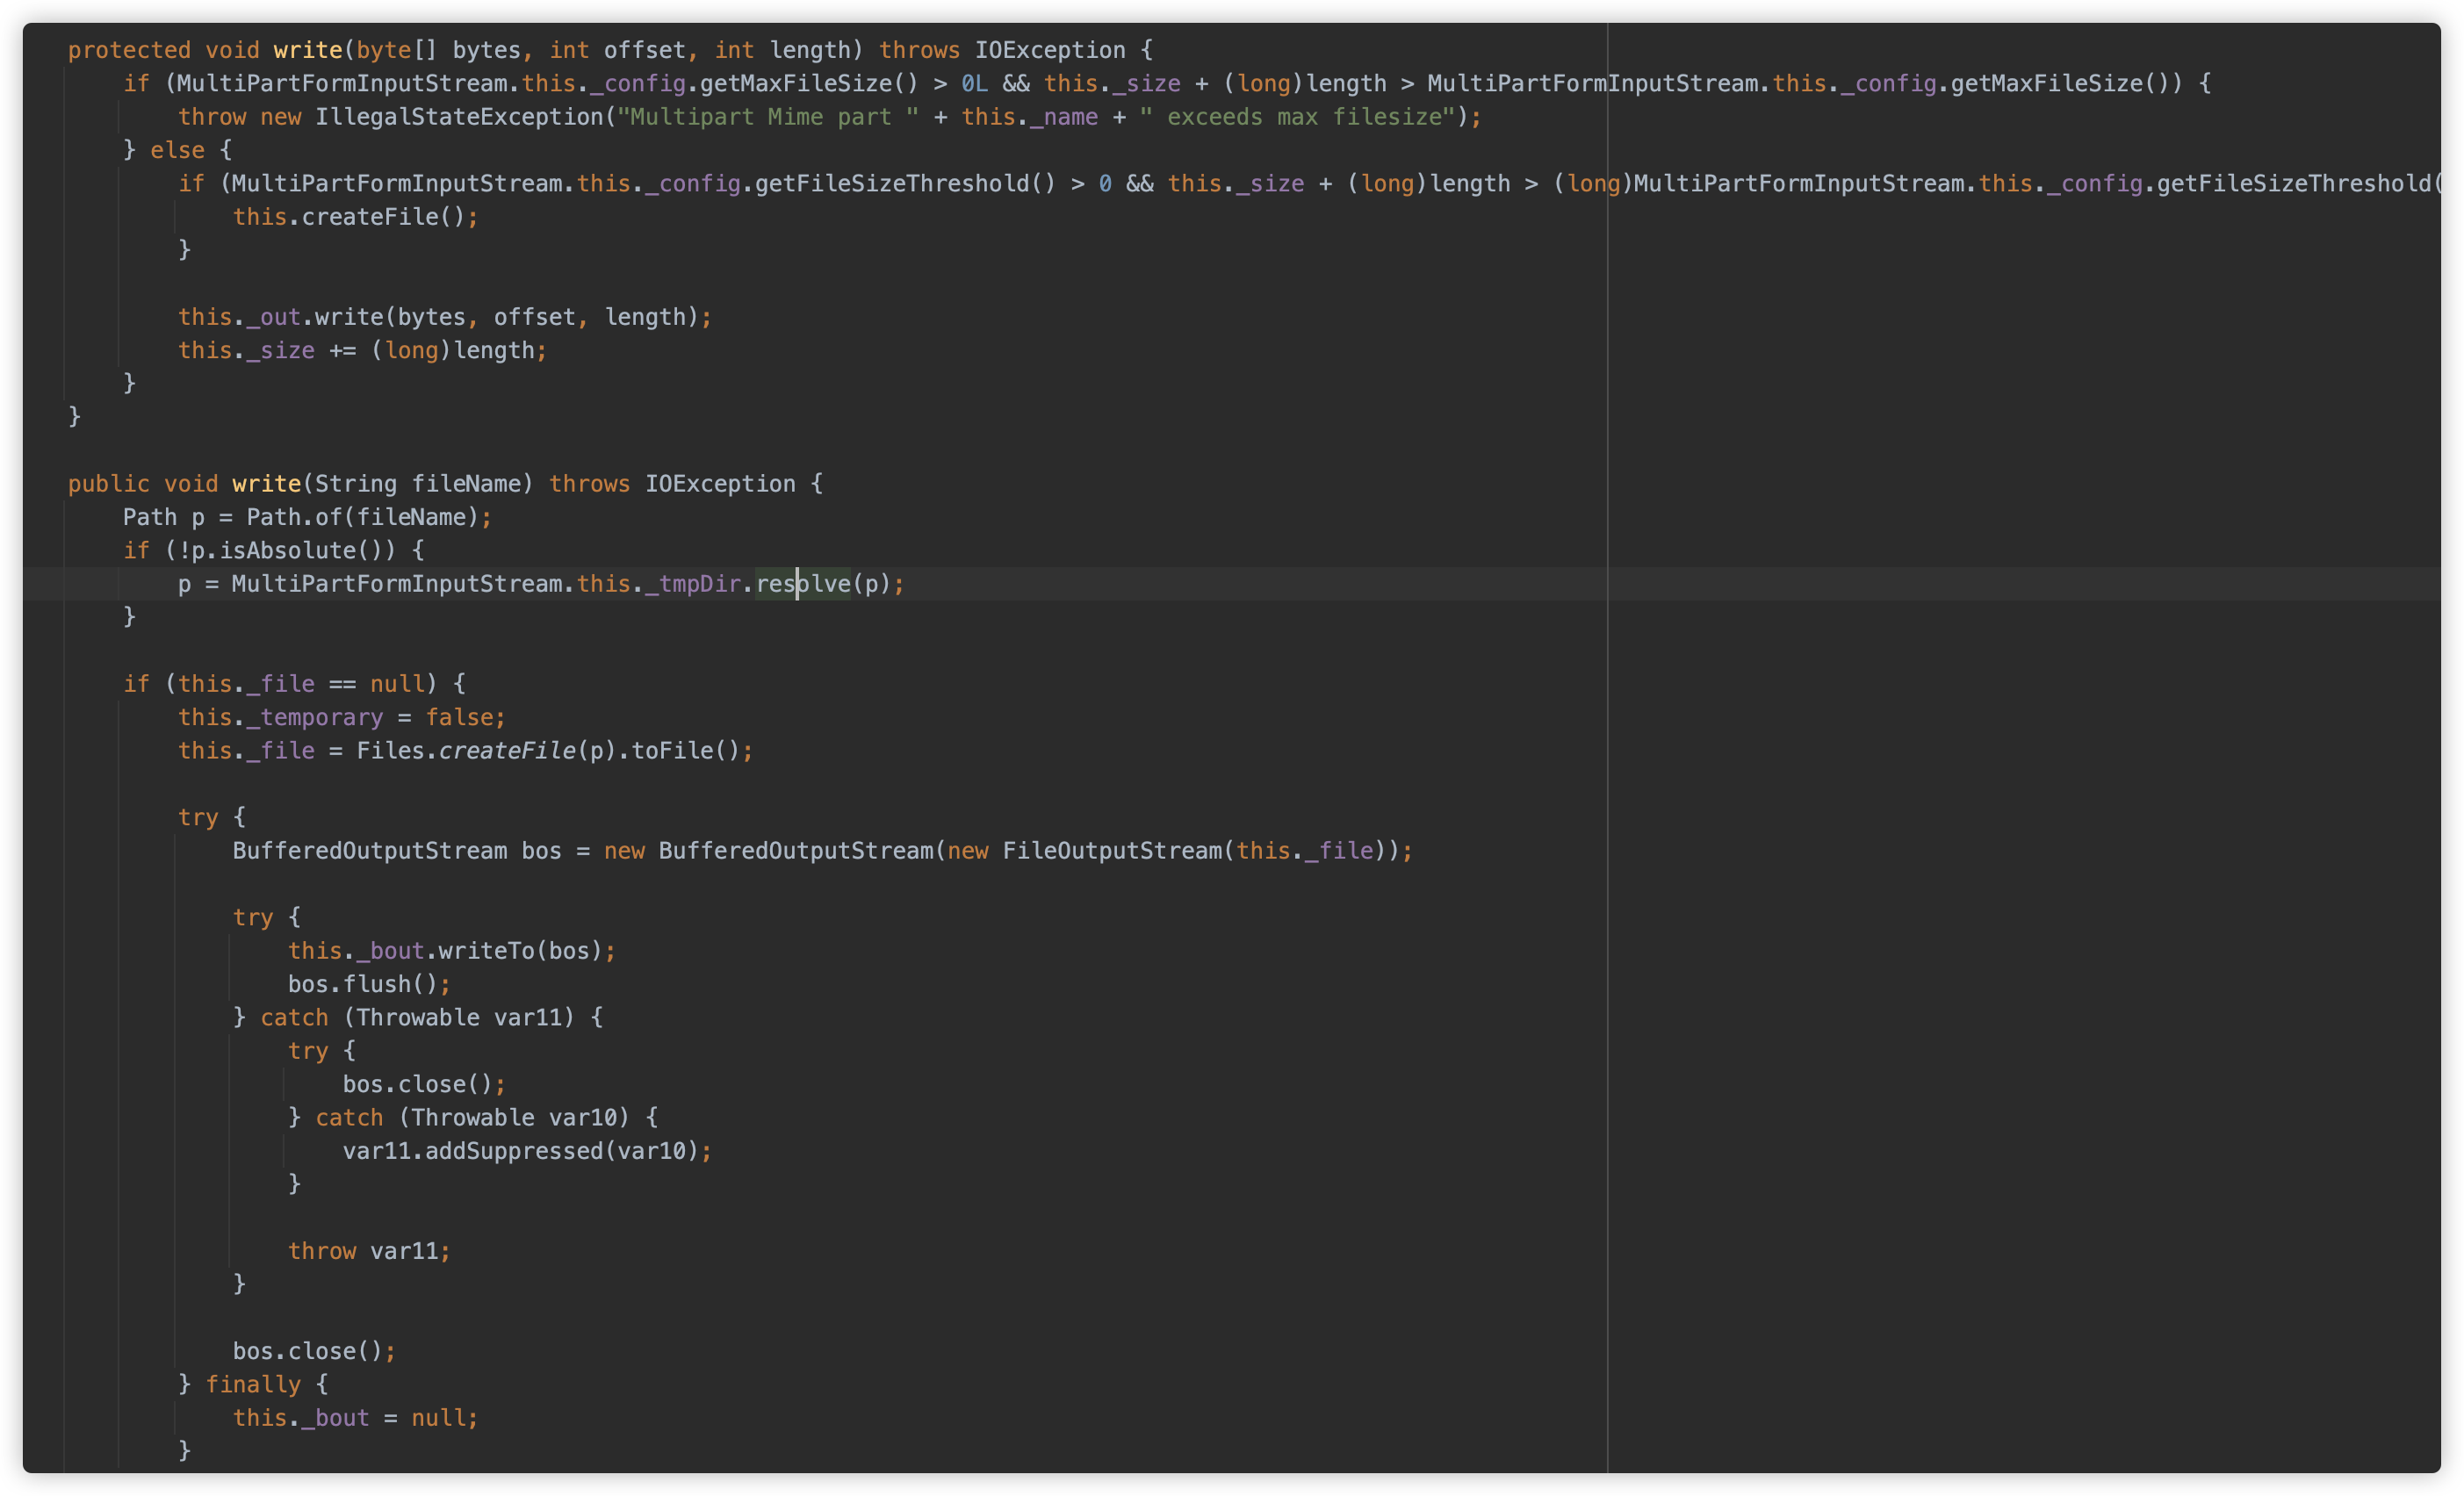
Task: Click the "this._bout = null;" line
Action: click(356, 1418)
